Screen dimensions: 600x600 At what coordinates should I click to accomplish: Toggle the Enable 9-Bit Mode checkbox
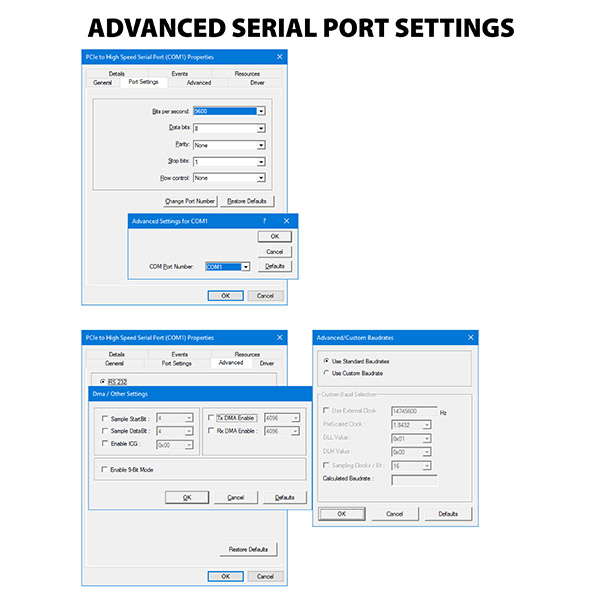click(105, 469)
